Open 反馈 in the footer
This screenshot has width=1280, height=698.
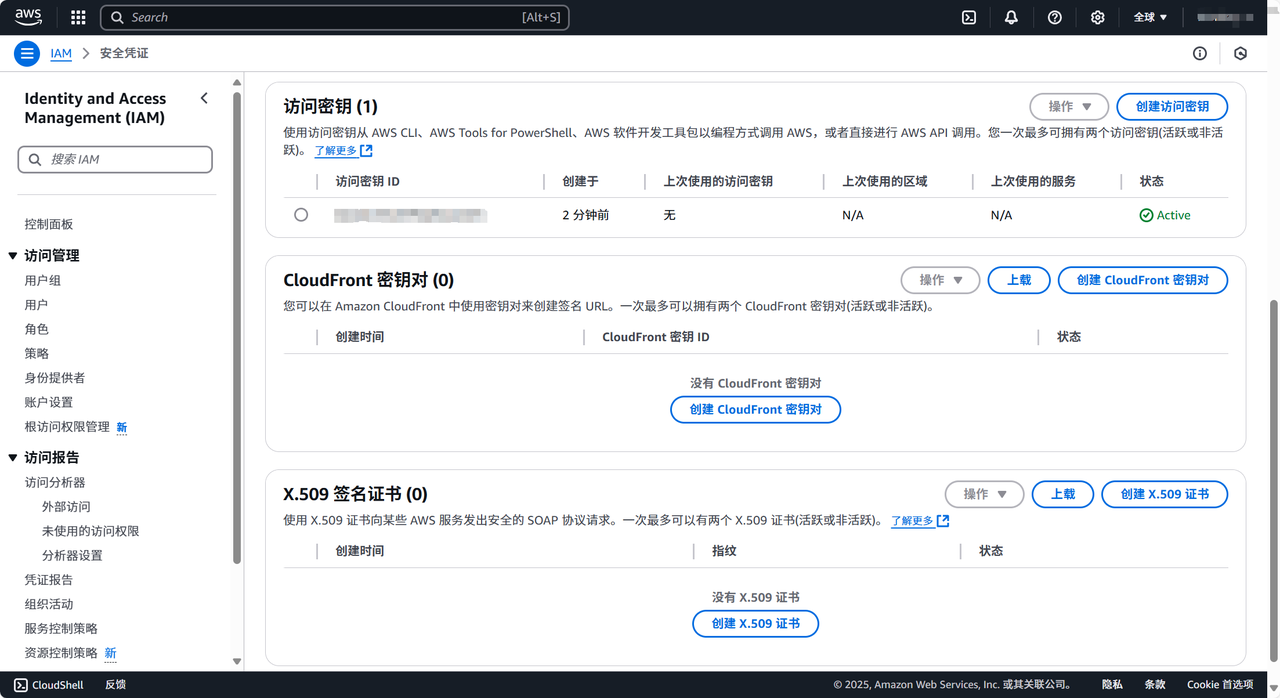tap(115, 685)
